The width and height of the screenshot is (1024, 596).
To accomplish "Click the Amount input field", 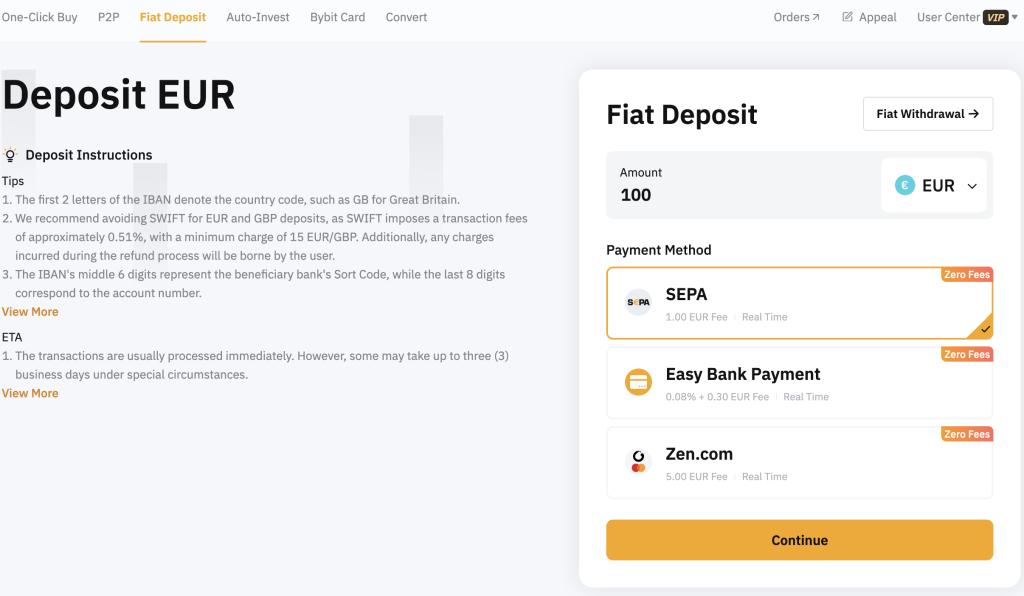I will click(744, 185).
